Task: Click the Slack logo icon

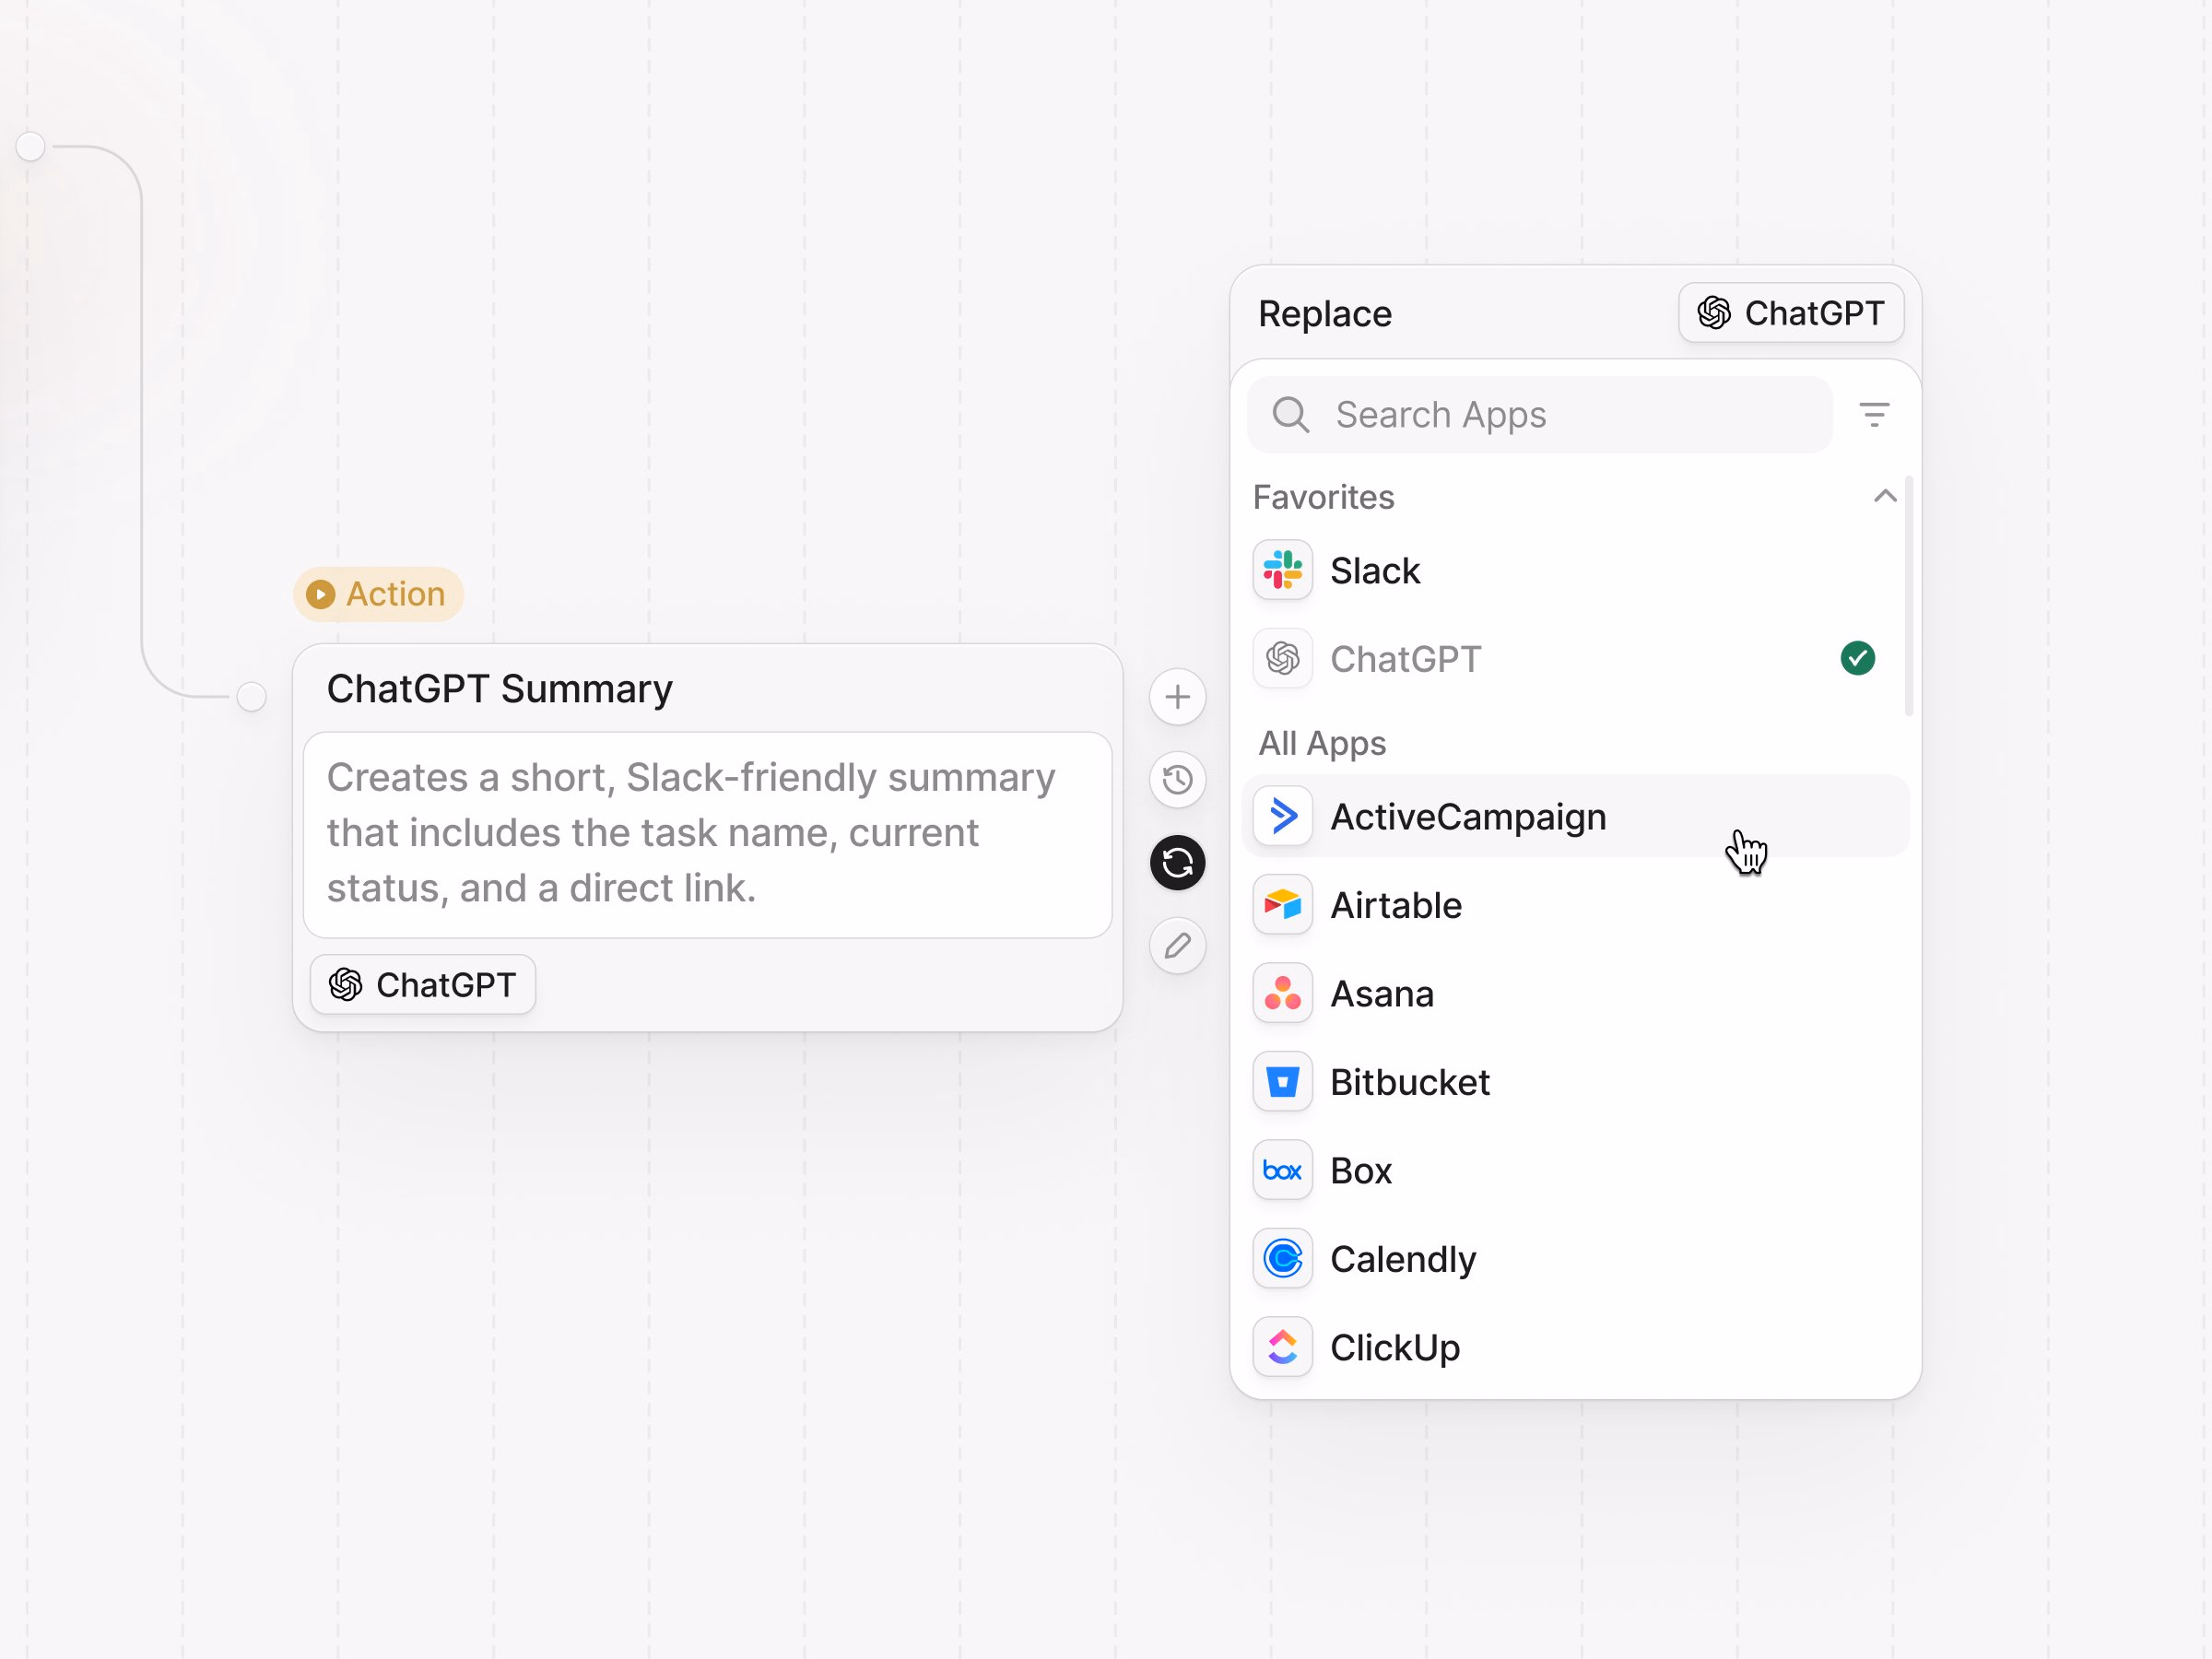Action: pos(1282,571)
